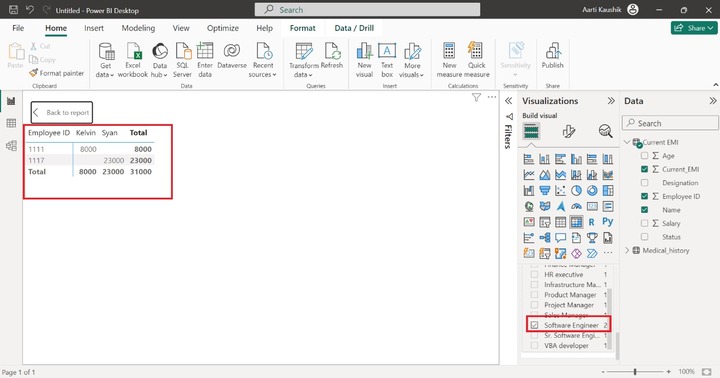Connect to SQL Server

click(x=182, y=60)
